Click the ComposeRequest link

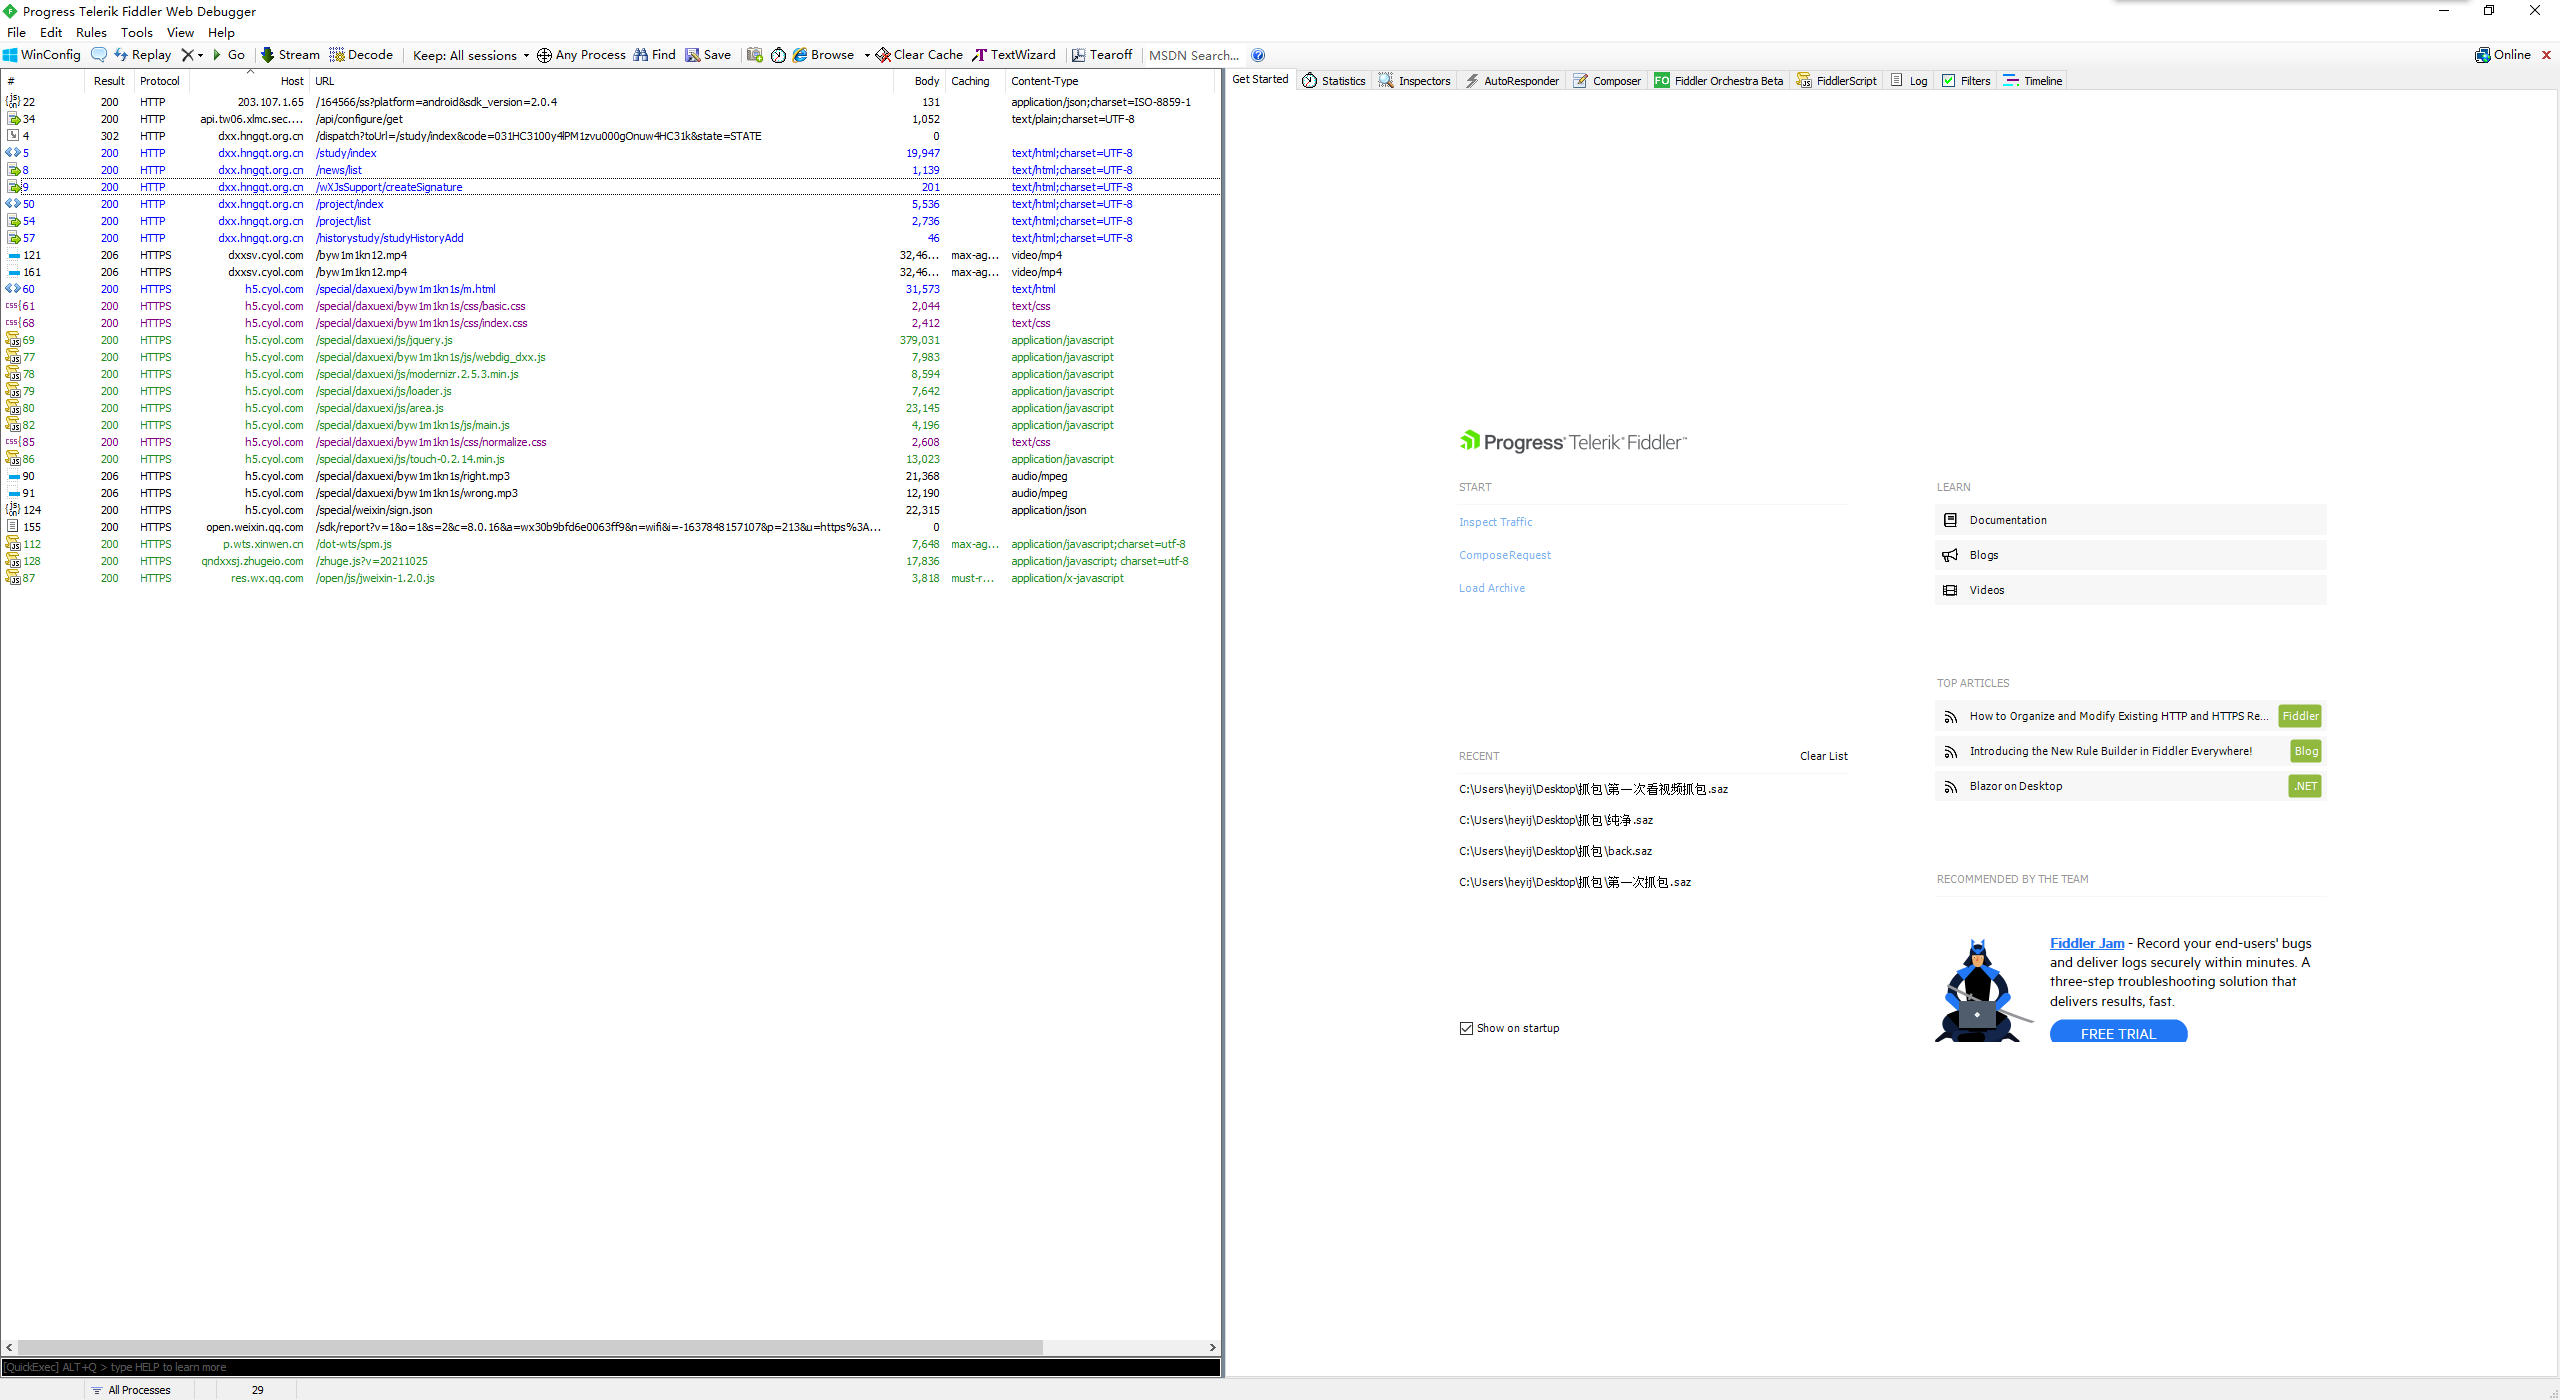tap(1504, 555)
